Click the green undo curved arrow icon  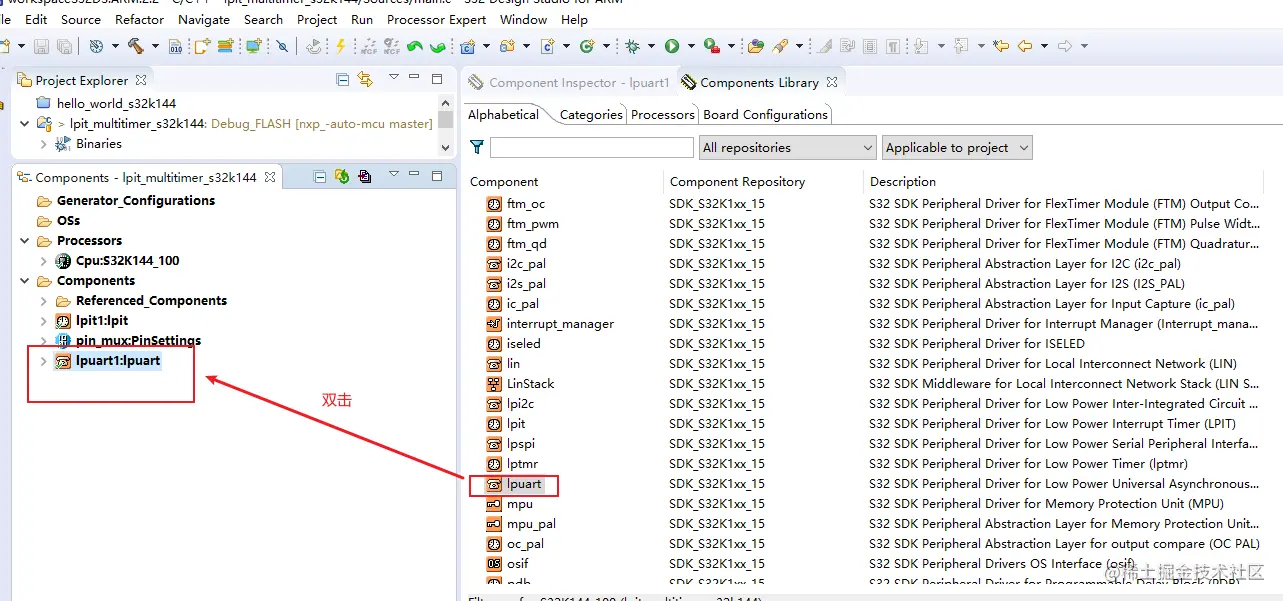(414, 46)
